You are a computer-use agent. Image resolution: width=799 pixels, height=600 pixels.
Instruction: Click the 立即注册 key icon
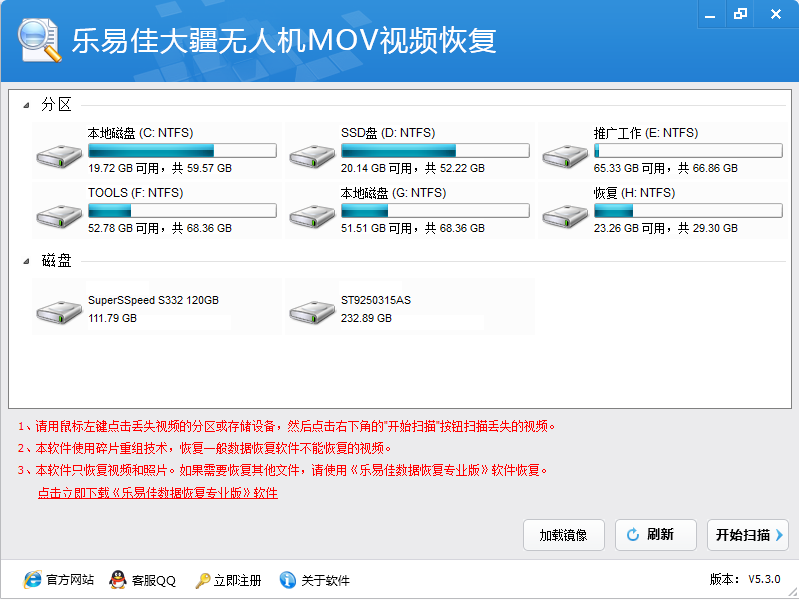tap(203, 580)
